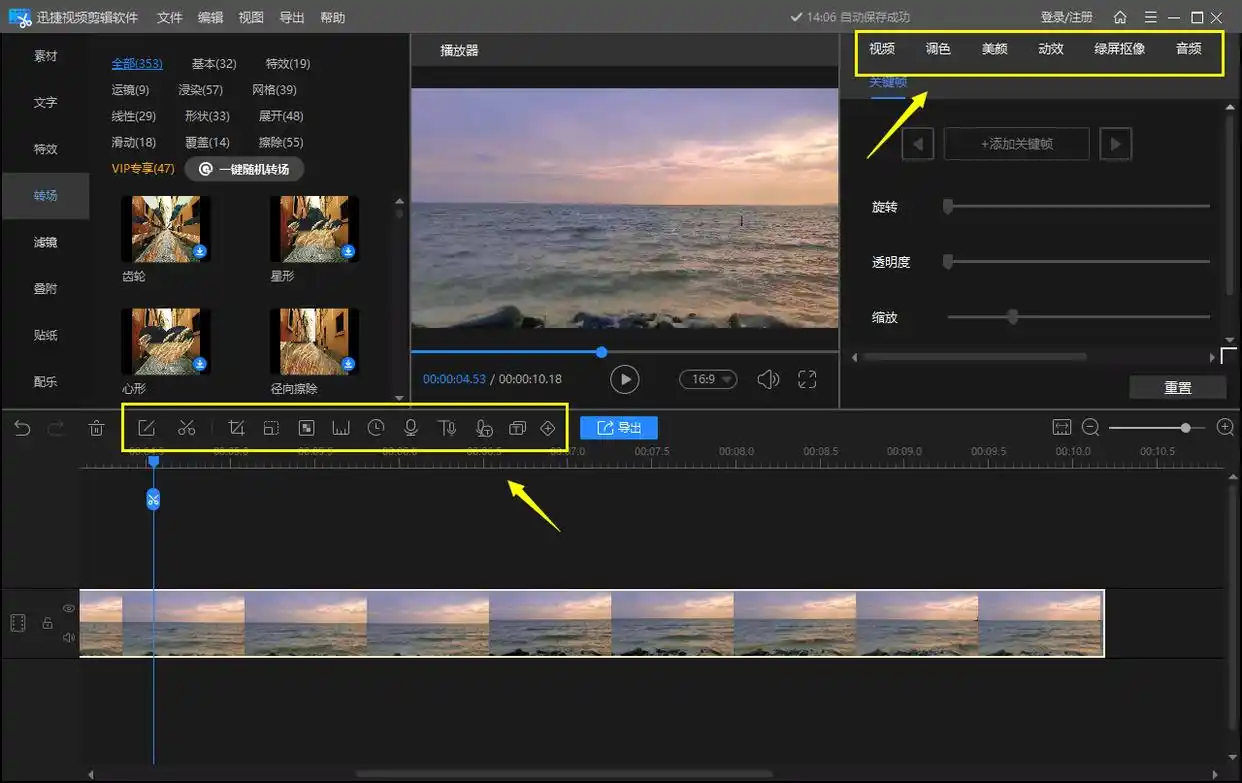This screenshot has width=1242, height=783.
Task: Open the mosaic tool icon
Action: [x=307, y=428]
